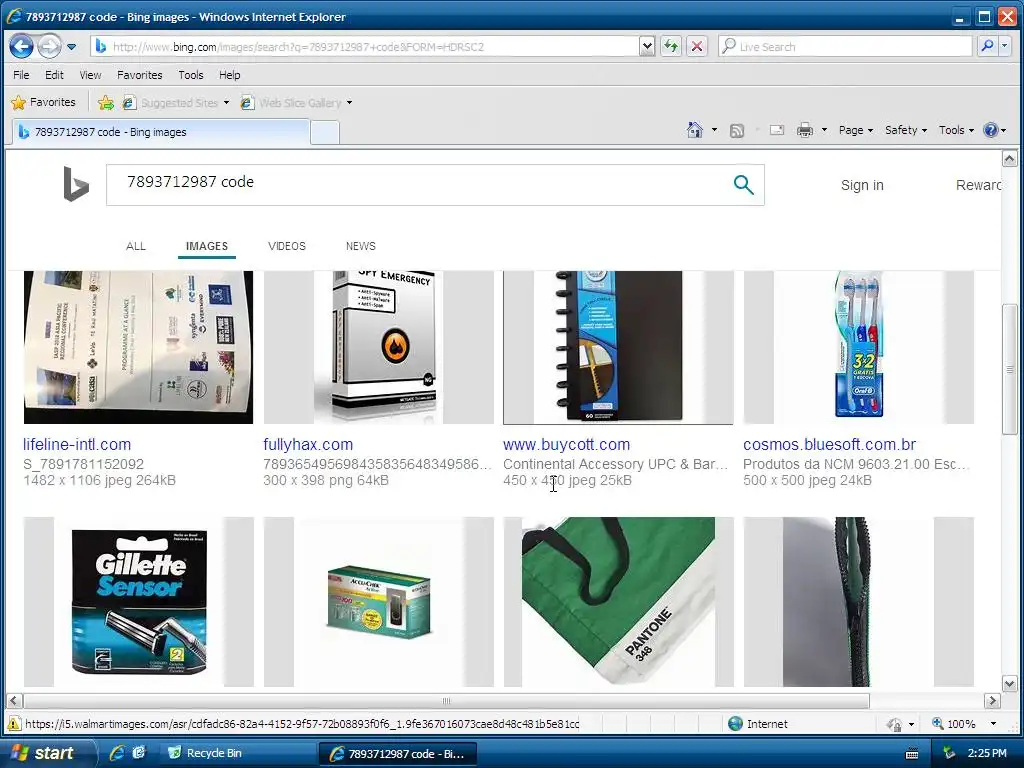Open the File menu

(x=21, y=75)
